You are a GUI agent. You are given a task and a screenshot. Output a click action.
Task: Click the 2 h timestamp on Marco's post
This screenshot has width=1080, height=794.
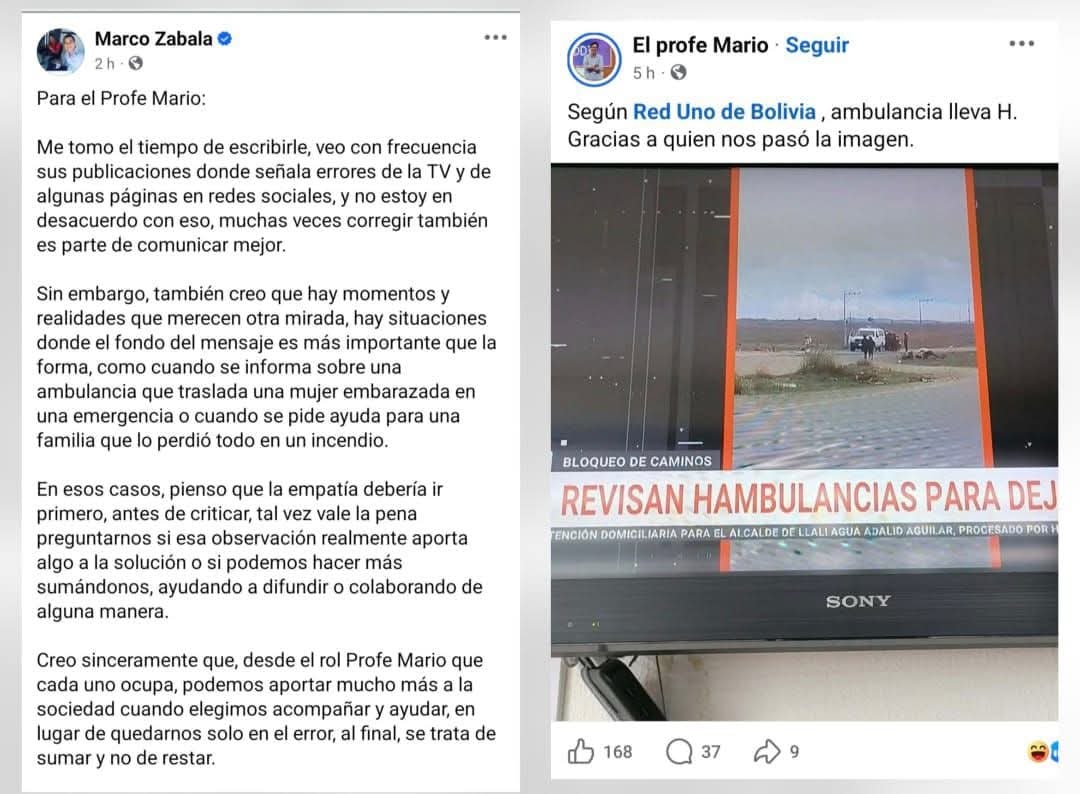[x=104, y=63]
